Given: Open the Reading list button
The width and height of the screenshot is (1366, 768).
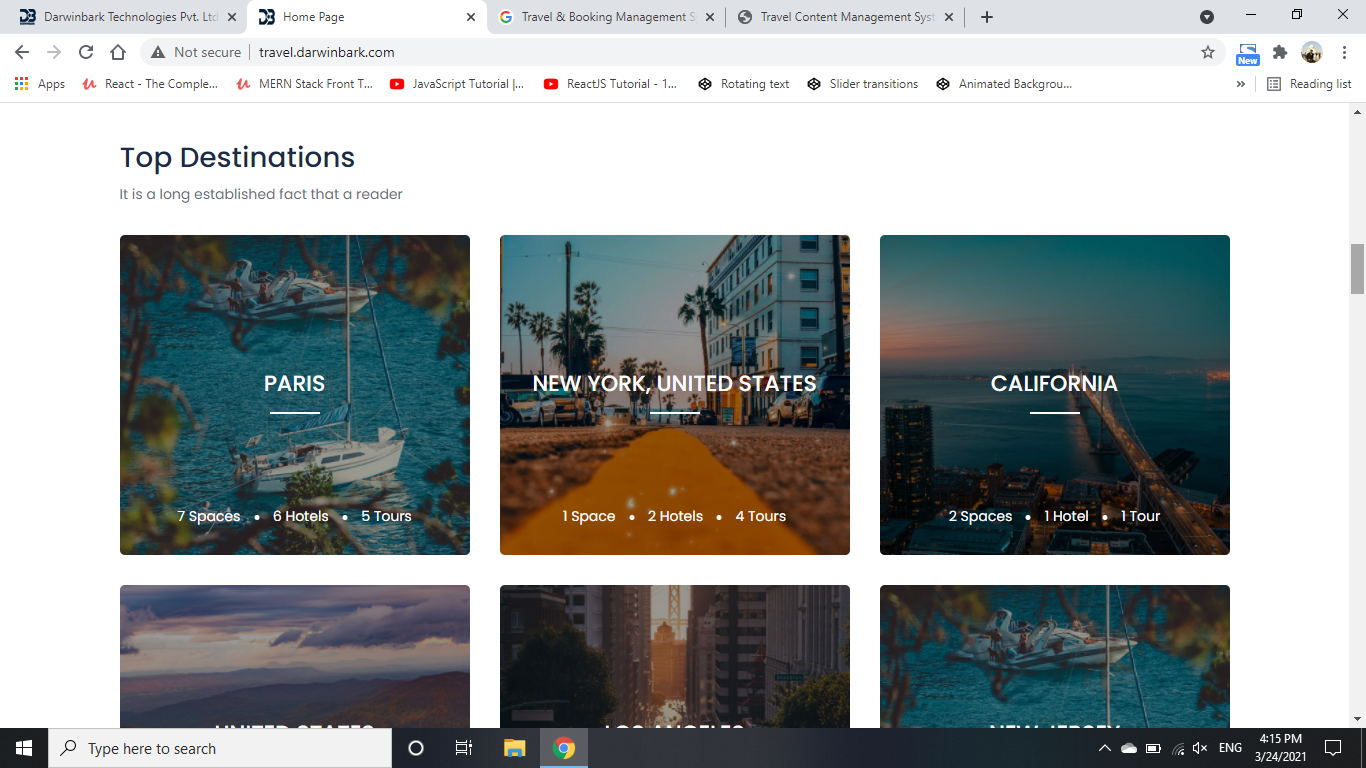Looking at the screenshot, I should [x=1309, y=84].
